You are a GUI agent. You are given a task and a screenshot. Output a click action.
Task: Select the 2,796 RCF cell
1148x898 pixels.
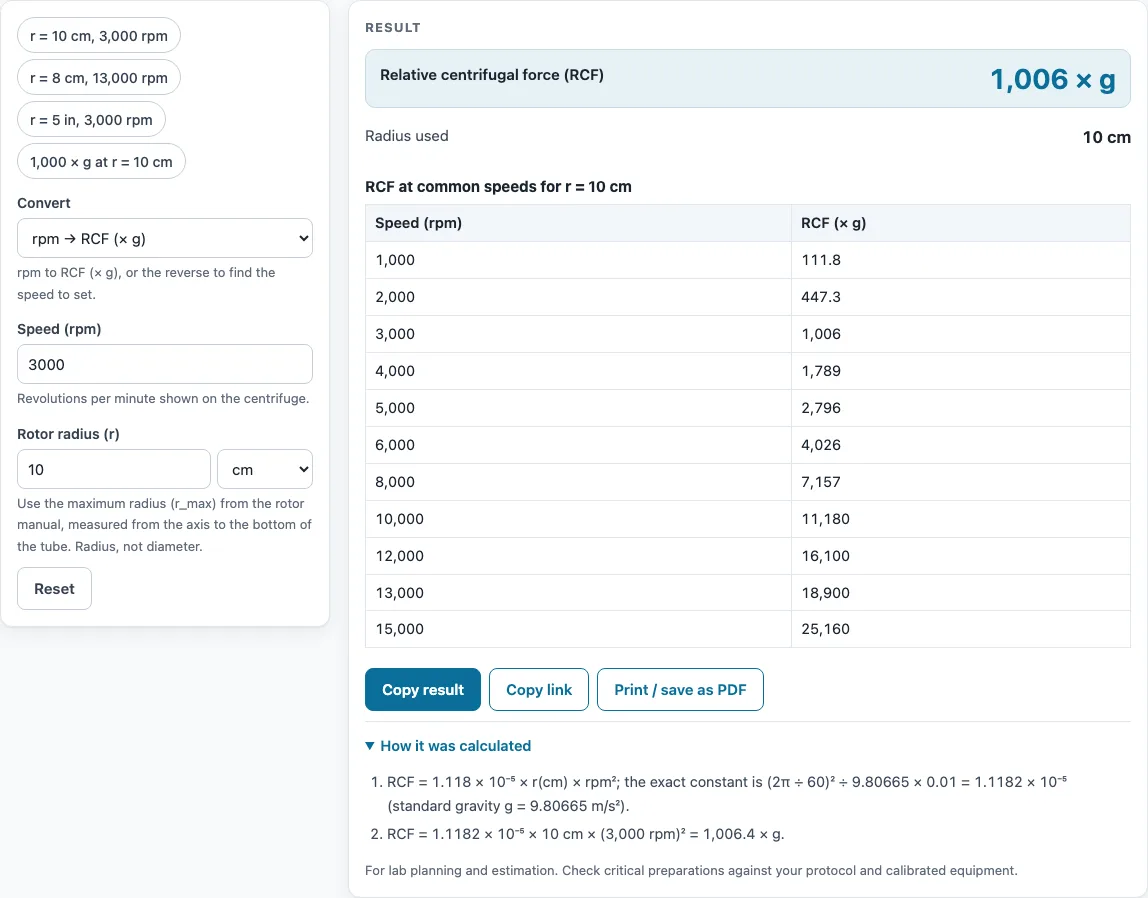point(961,408)
